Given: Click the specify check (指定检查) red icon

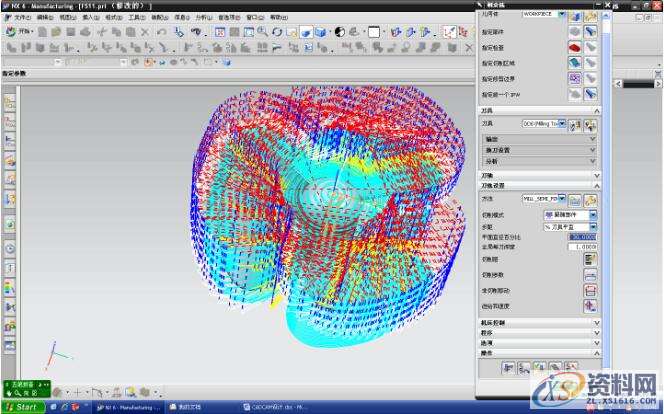Looking at the screenshot, I should tap(575, 46).
